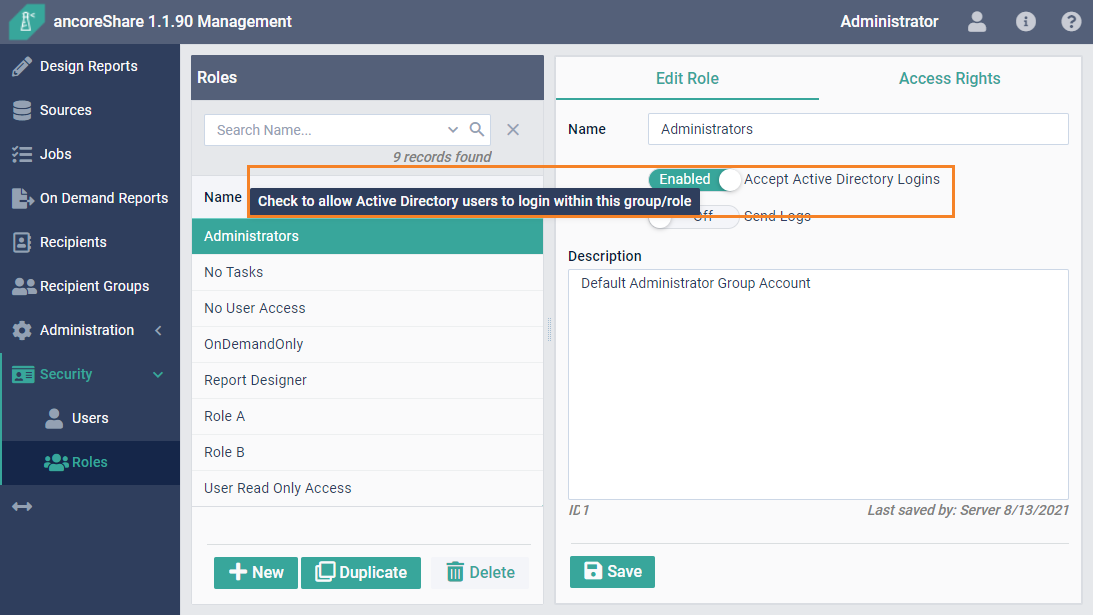Click the Recipient Groups people icon
The image size is (1093, 615).
[x=24, y=286]
